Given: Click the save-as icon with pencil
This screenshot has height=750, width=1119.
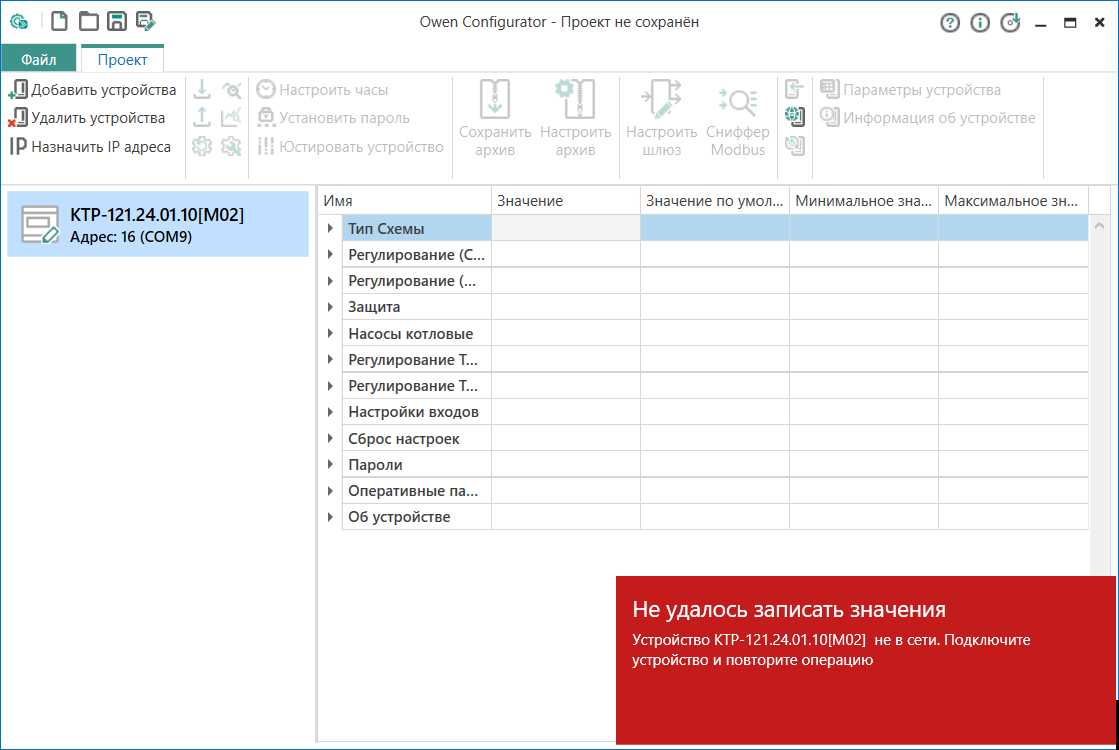Looking at the screenshot, I should tap(146, 21).
